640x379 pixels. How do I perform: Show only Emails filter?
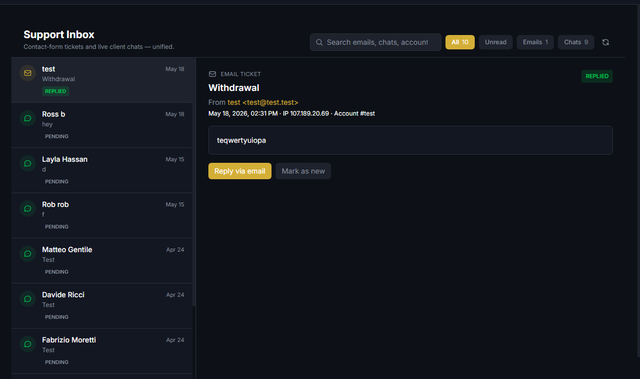click(535, 42)
